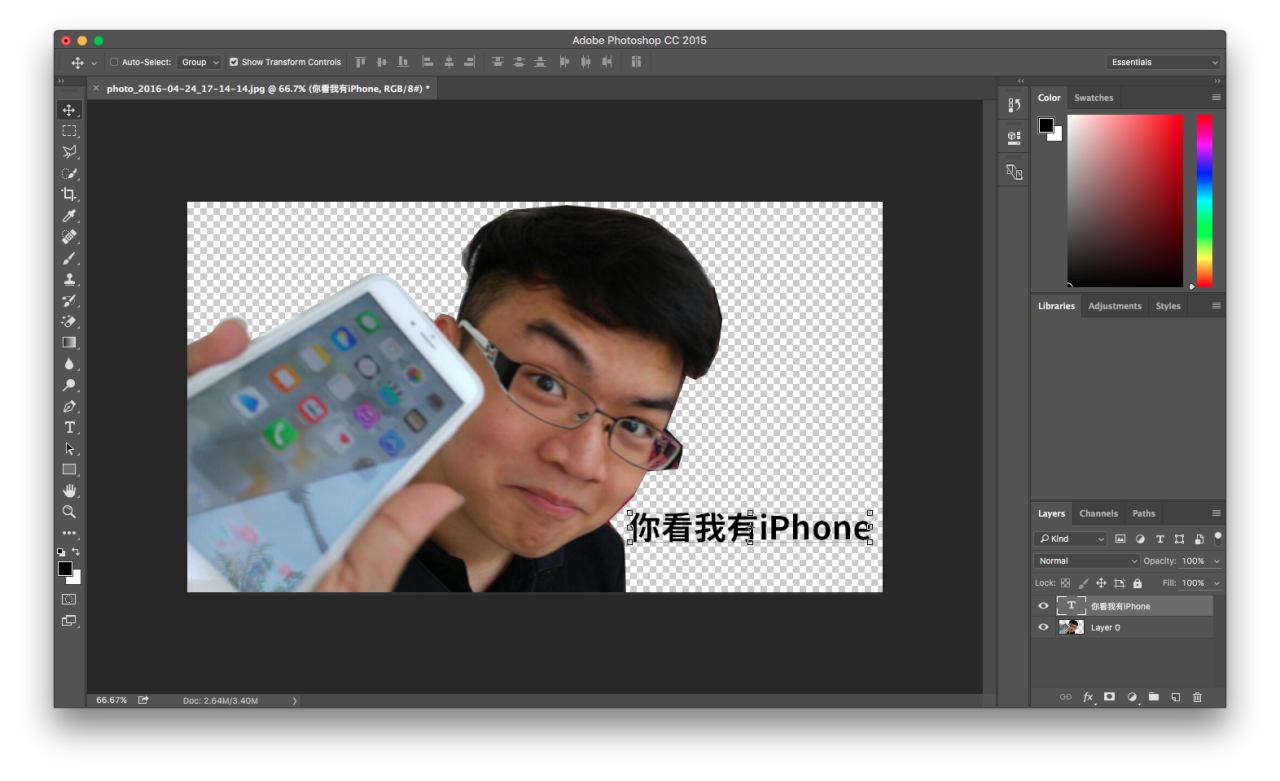This screenshot has height=781, width=1280.
Task: Open the layer Fill dropdown arrow
Action: (x=1217, y=583)
